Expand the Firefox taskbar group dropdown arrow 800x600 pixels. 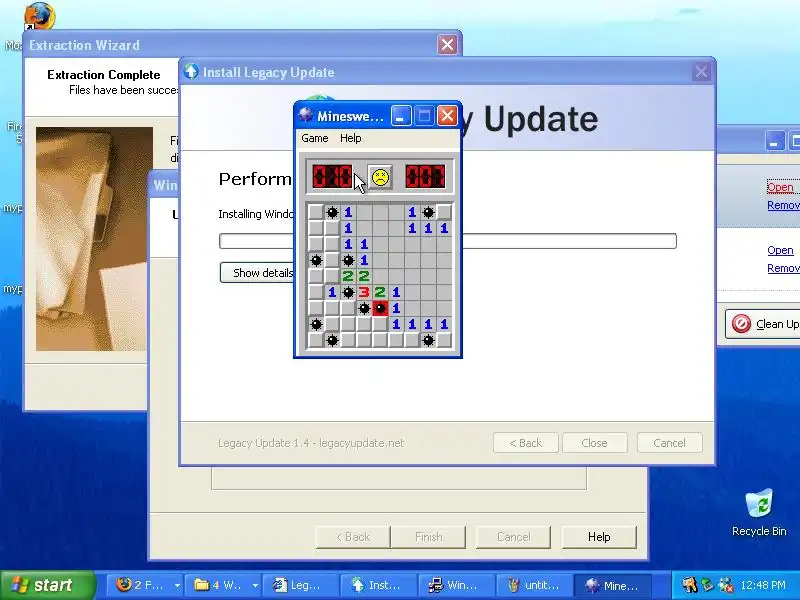177,585
